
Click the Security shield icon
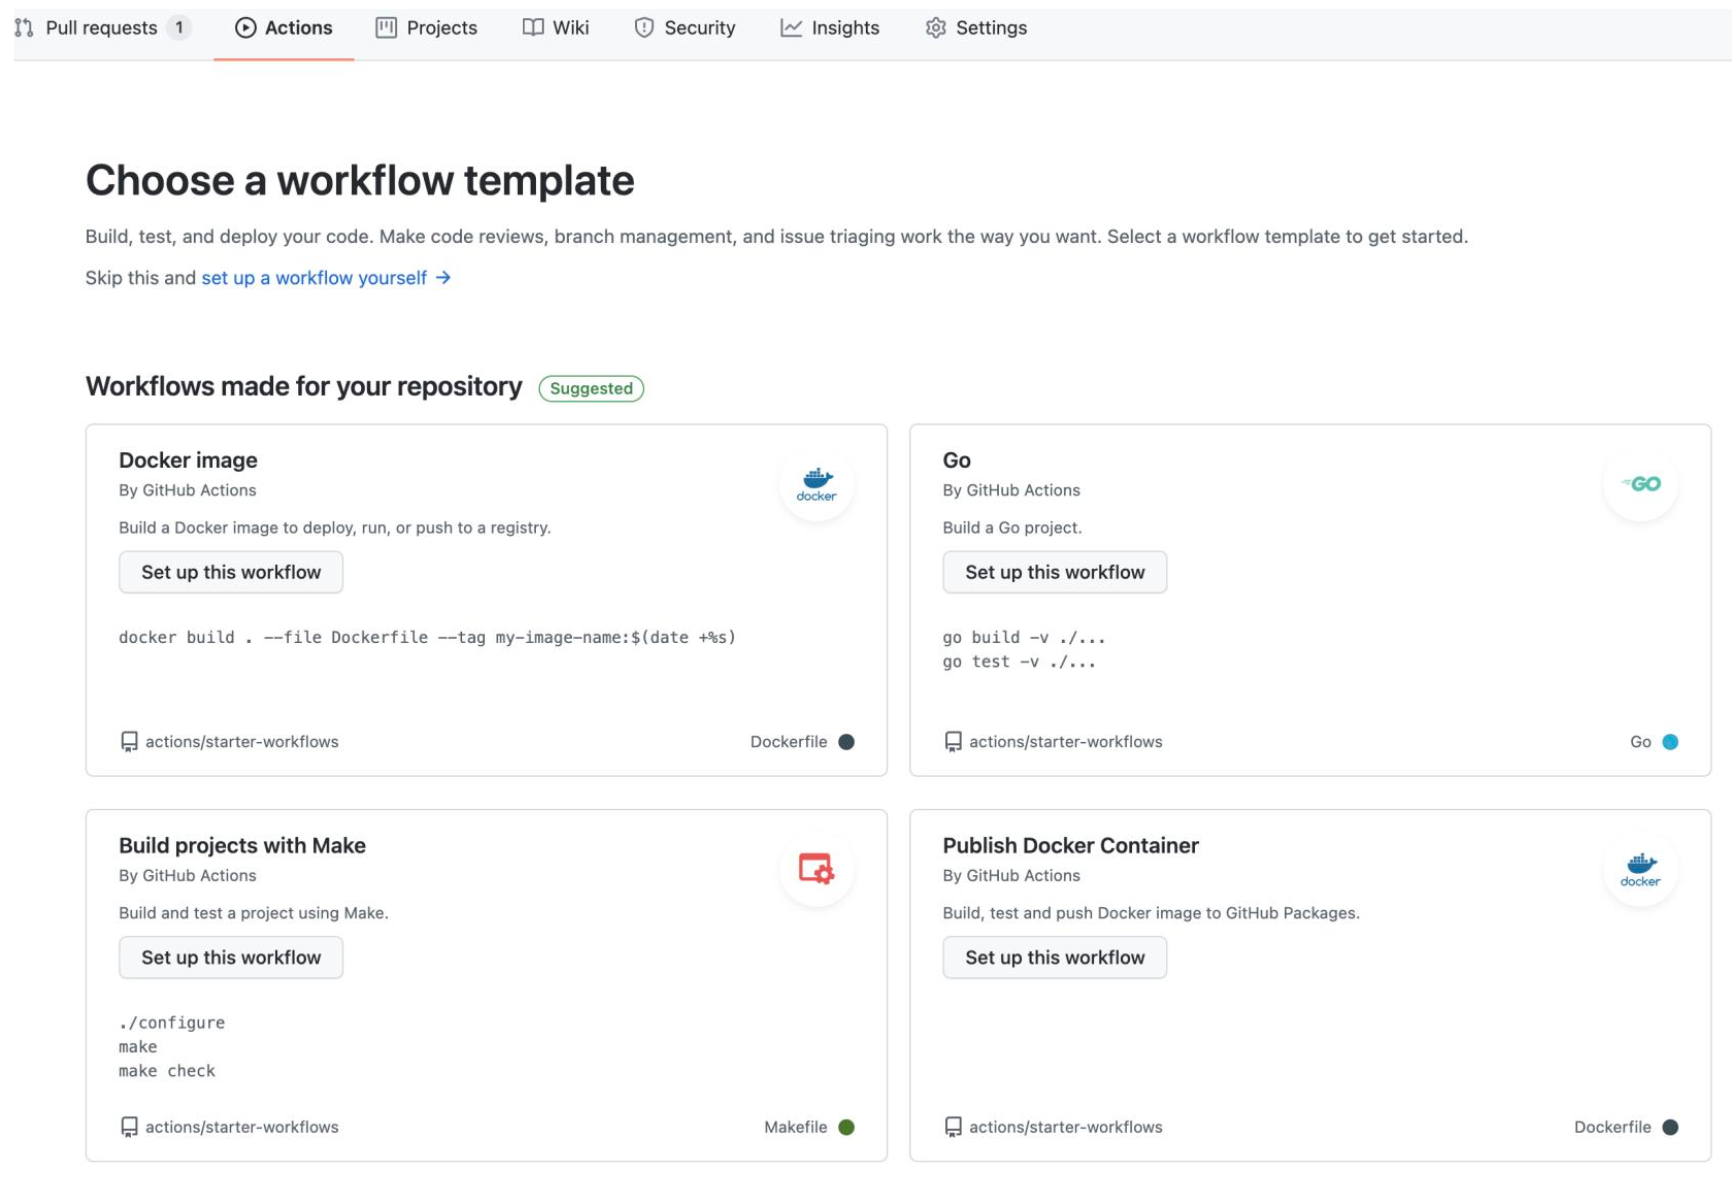pyautogui.click(x=644, y=28)
